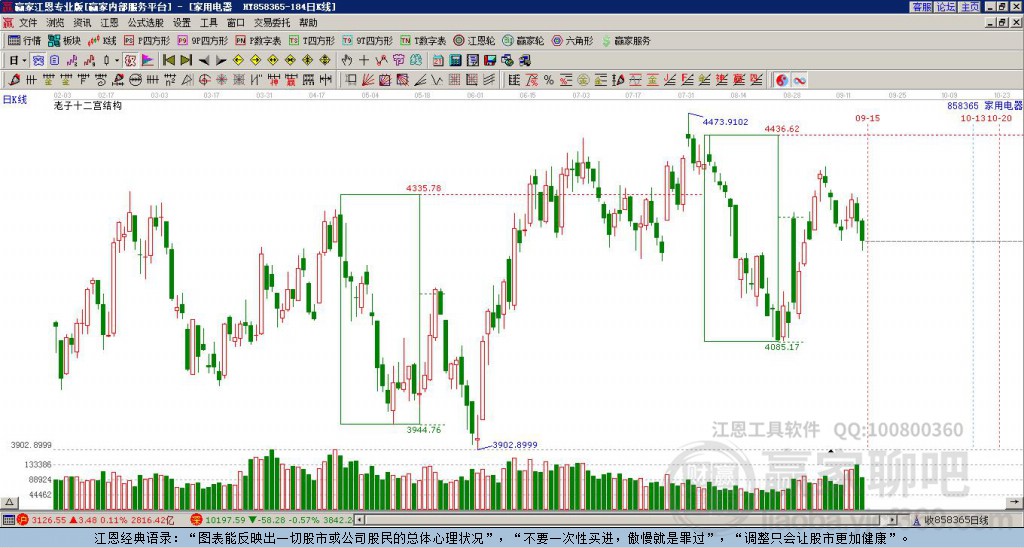This screenshot has height=548, width=1024.
Task: Open the T数字表 tool
Action: point(423,40)
